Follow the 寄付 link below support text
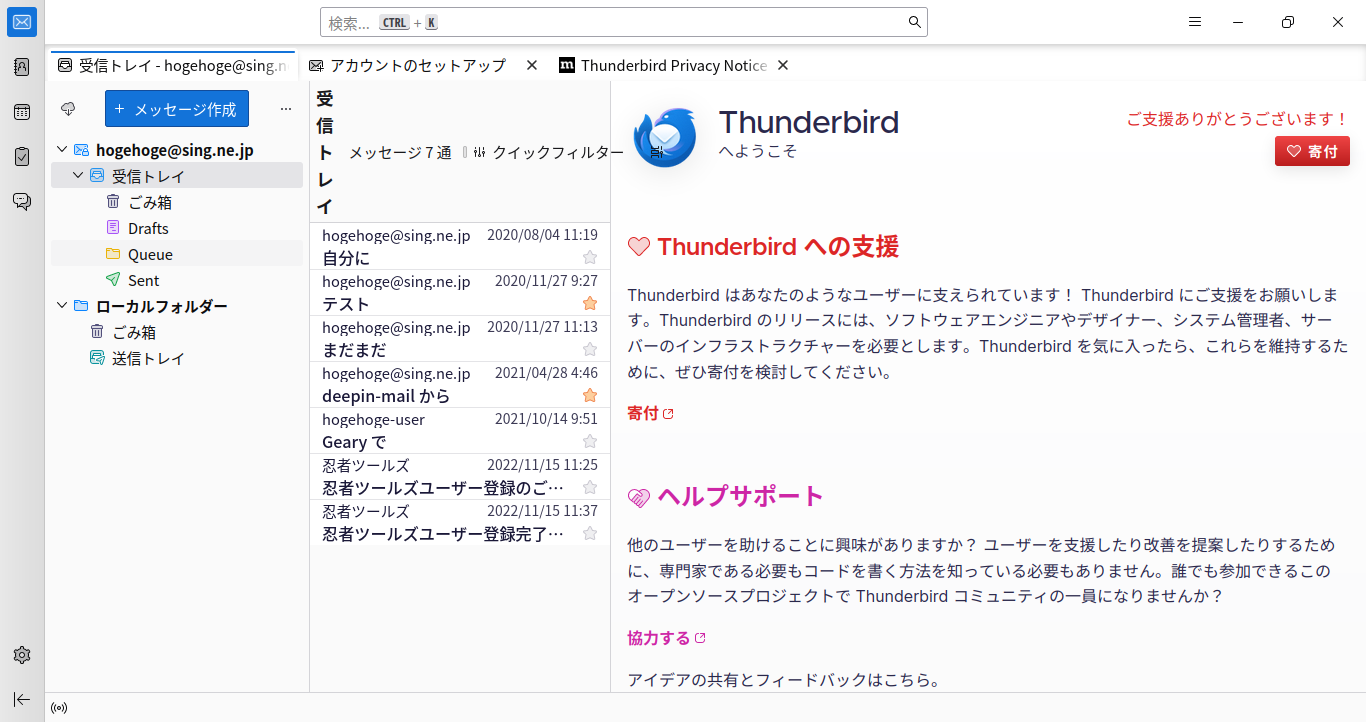Image resolution: width=1366 pixels, height=722 pixels. coord(651,413)
